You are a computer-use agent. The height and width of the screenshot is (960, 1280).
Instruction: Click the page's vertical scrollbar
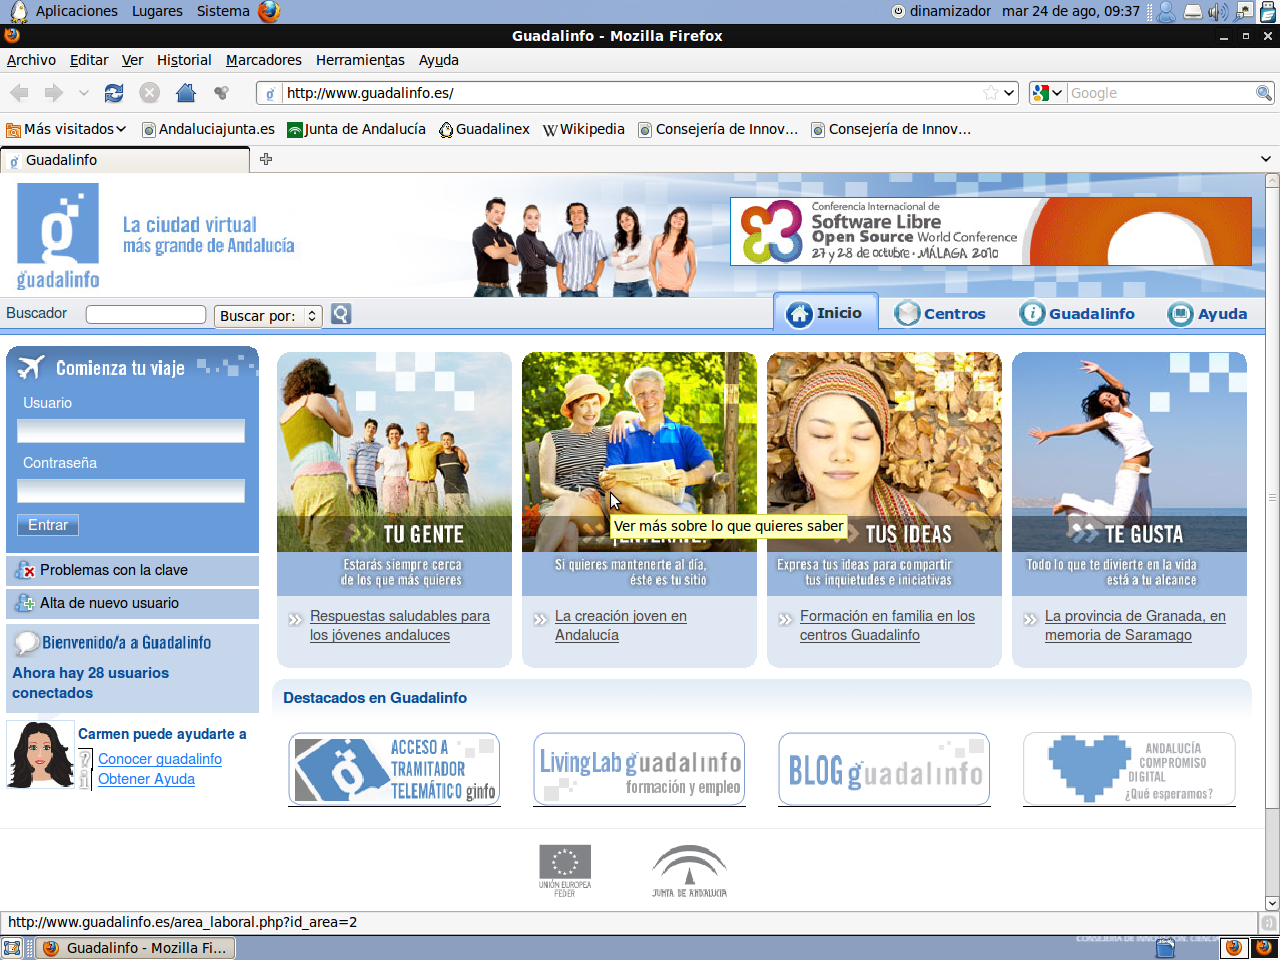[x=1272, y=540]
